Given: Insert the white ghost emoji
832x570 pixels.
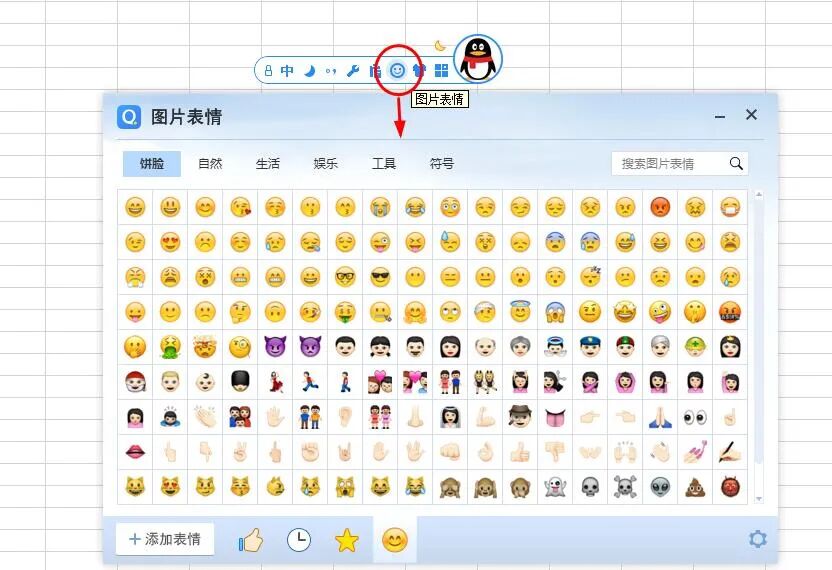Looking at the screenshot, I should (555, 487).
